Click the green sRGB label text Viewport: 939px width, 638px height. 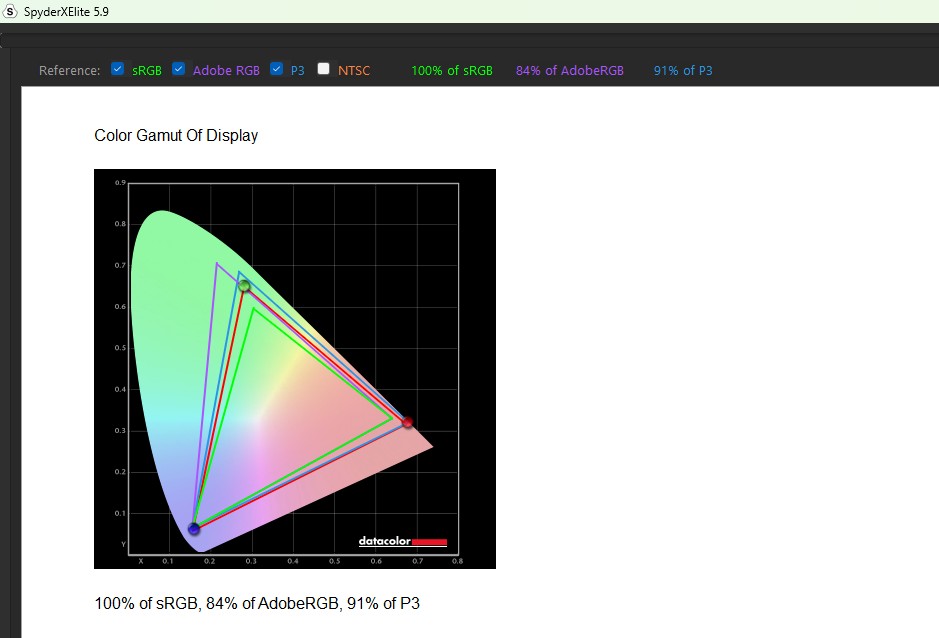pyautogui.click(x=147, y=70)
